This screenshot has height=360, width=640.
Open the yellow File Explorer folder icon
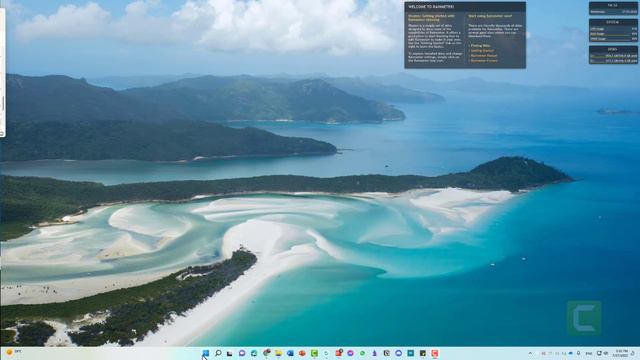pyautogui.click(x=278, y=353)
